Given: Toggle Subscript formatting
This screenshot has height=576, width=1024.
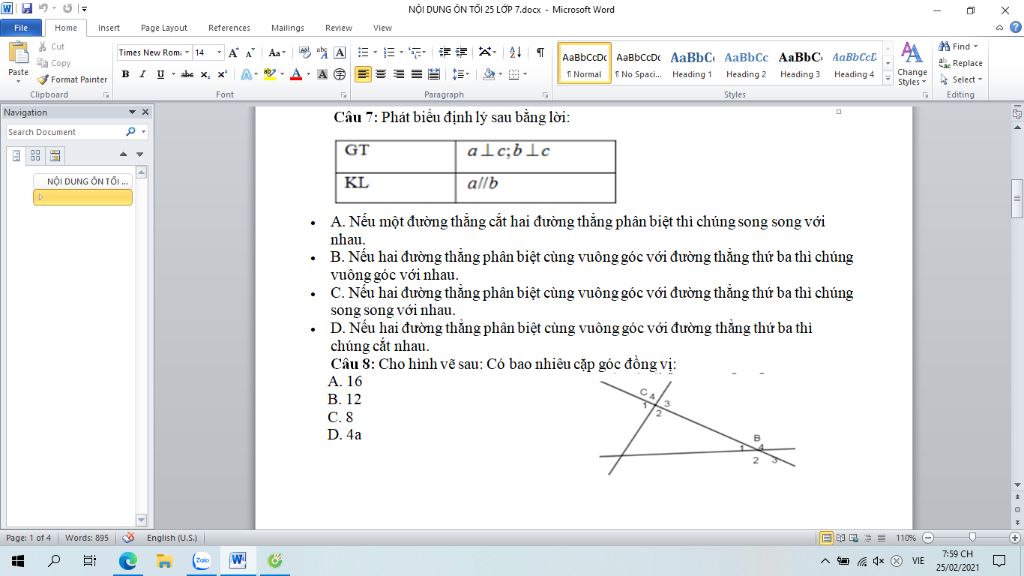Looking at the screenshot, I should (205, 74).
